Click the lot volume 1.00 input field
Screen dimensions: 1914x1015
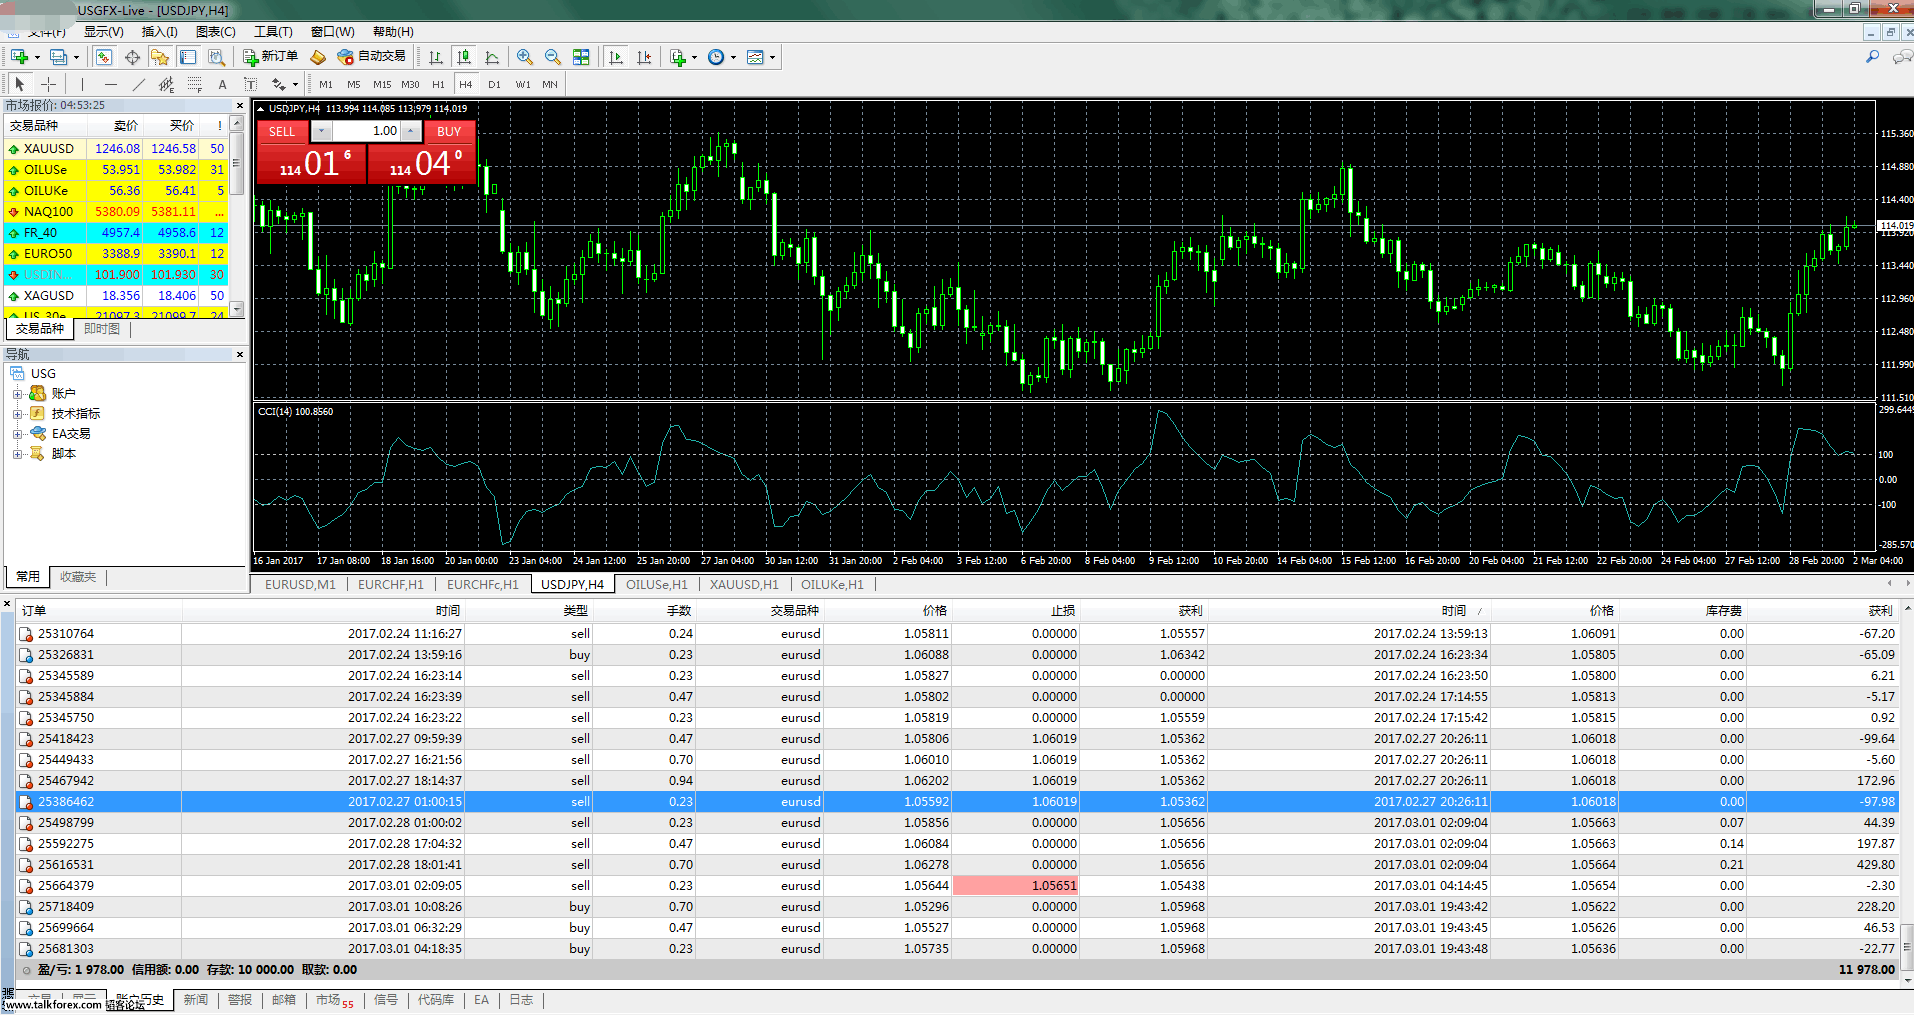[365, 132]
